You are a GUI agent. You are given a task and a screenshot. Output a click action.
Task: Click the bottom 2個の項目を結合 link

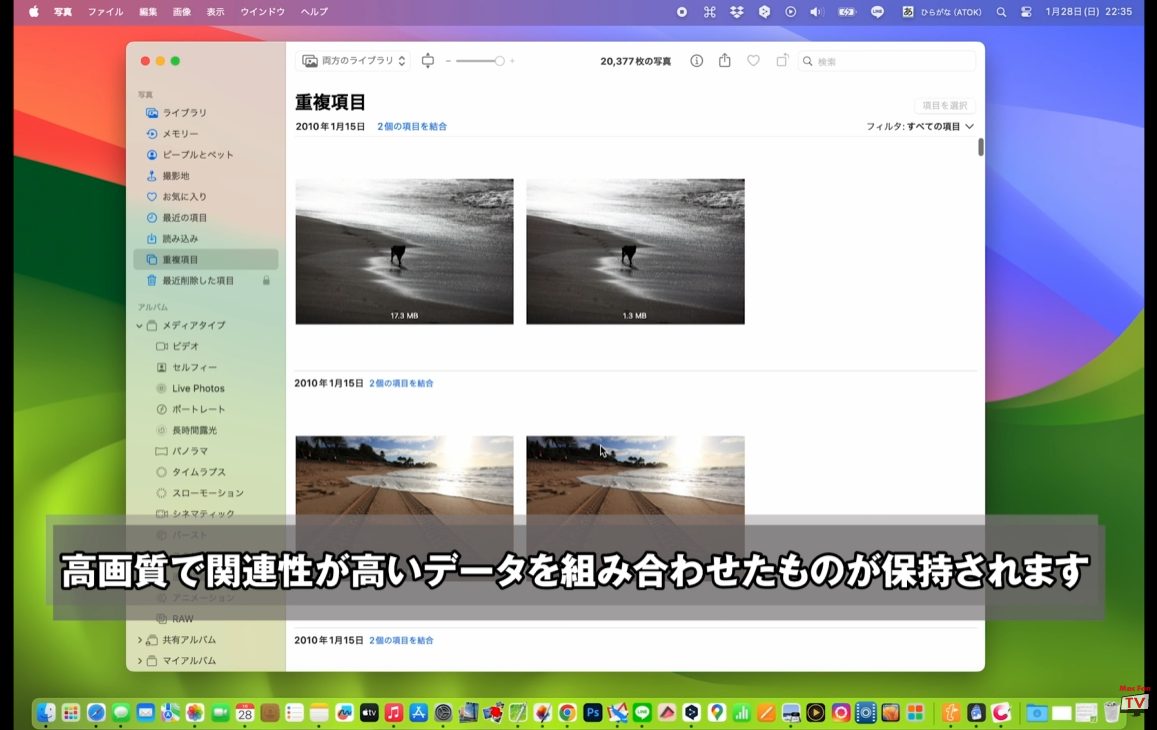tap(401, 640)
